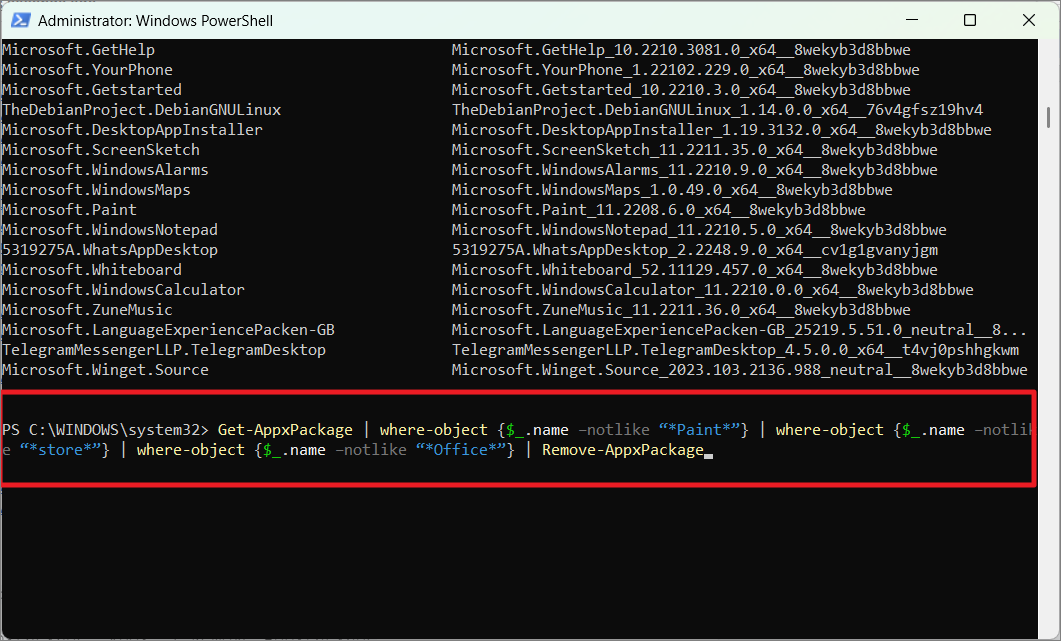Viewport: 1061px width, 641px height.
Task: Minimize the PowerShell window
Action: click(911, 20)
